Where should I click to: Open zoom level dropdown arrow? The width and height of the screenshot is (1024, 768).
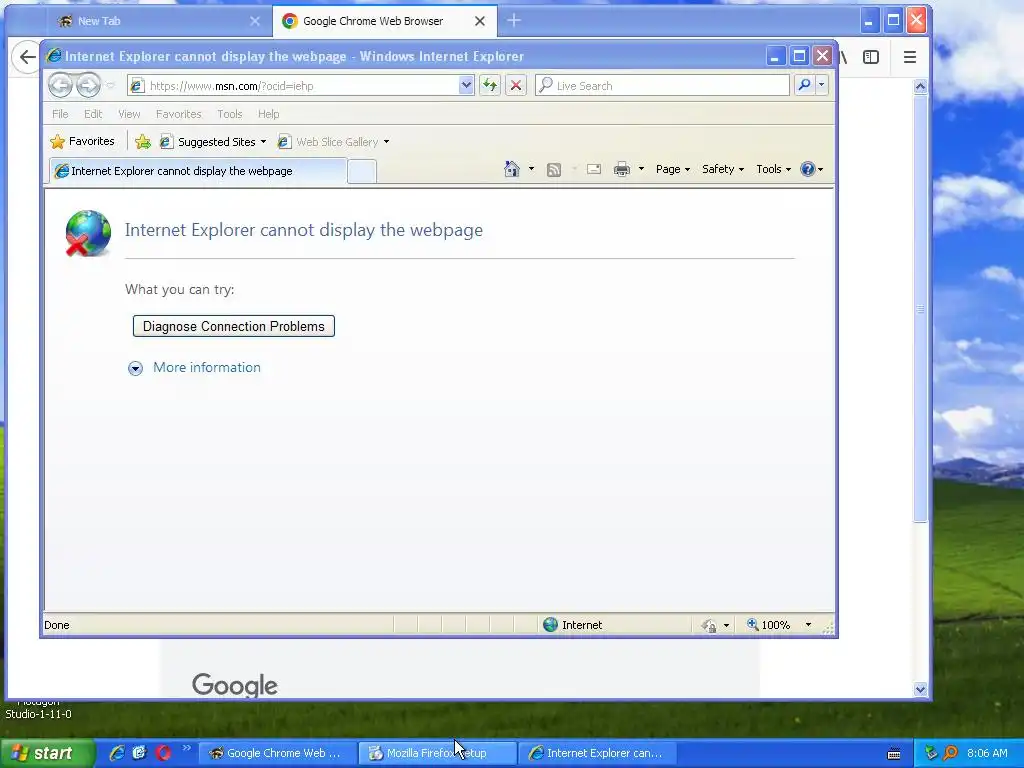808,625
